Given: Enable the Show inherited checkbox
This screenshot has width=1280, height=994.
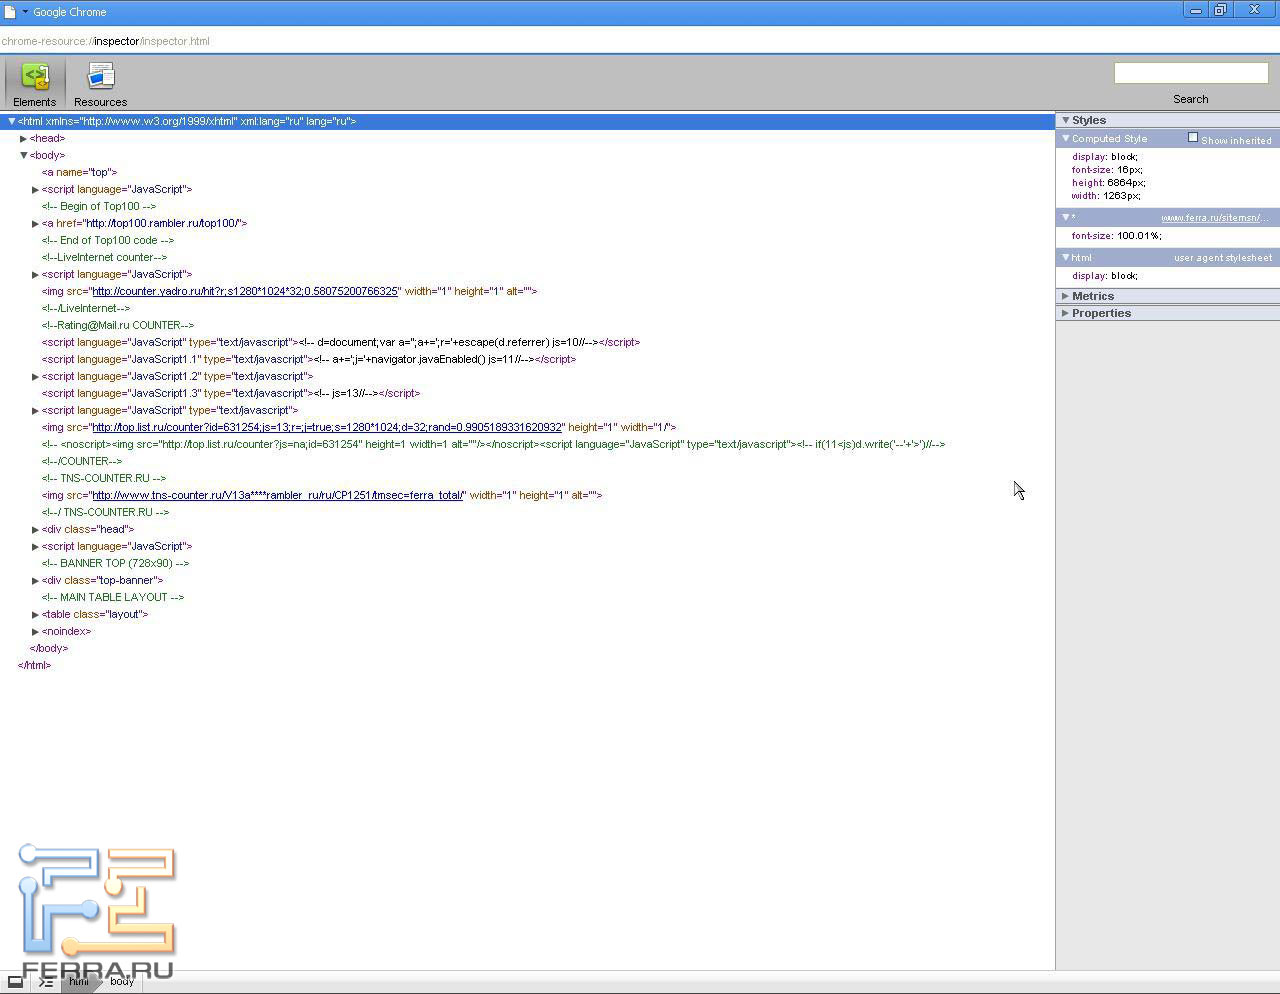Looking at the screenshot, I should 1192,138.
